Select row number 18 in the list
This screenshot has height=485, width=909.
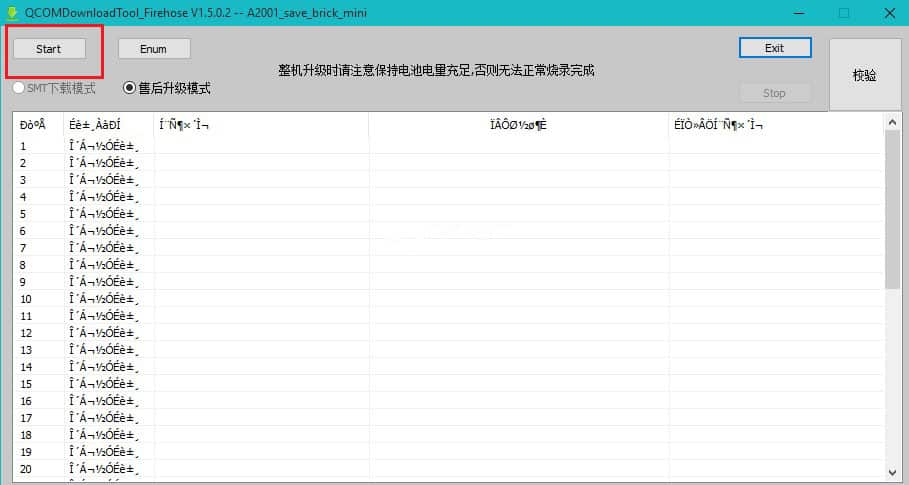tap(446, 435)
